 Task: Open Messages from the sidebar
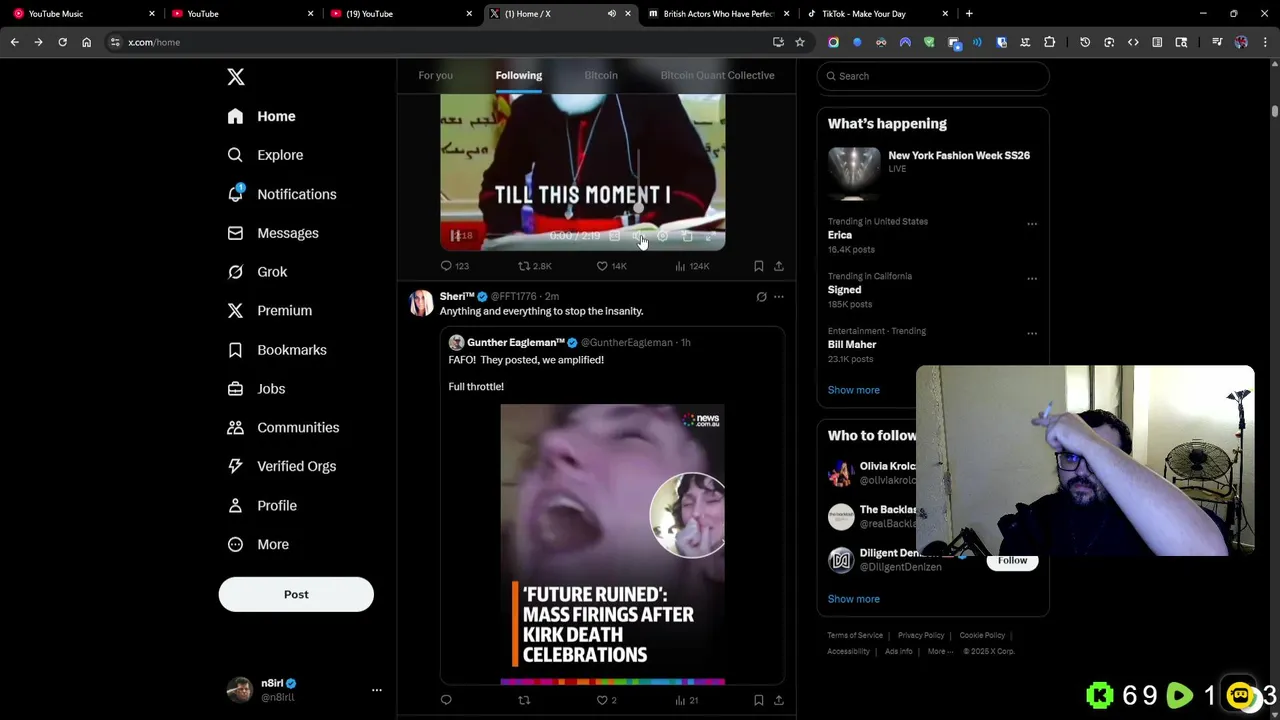coord(272,233)
